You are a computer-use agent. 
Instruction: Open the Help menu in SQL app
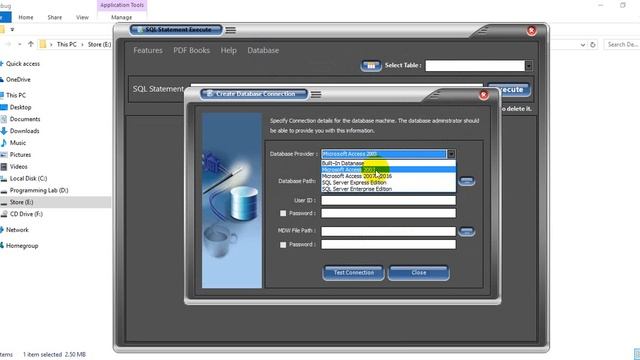(x=229, y=51)
